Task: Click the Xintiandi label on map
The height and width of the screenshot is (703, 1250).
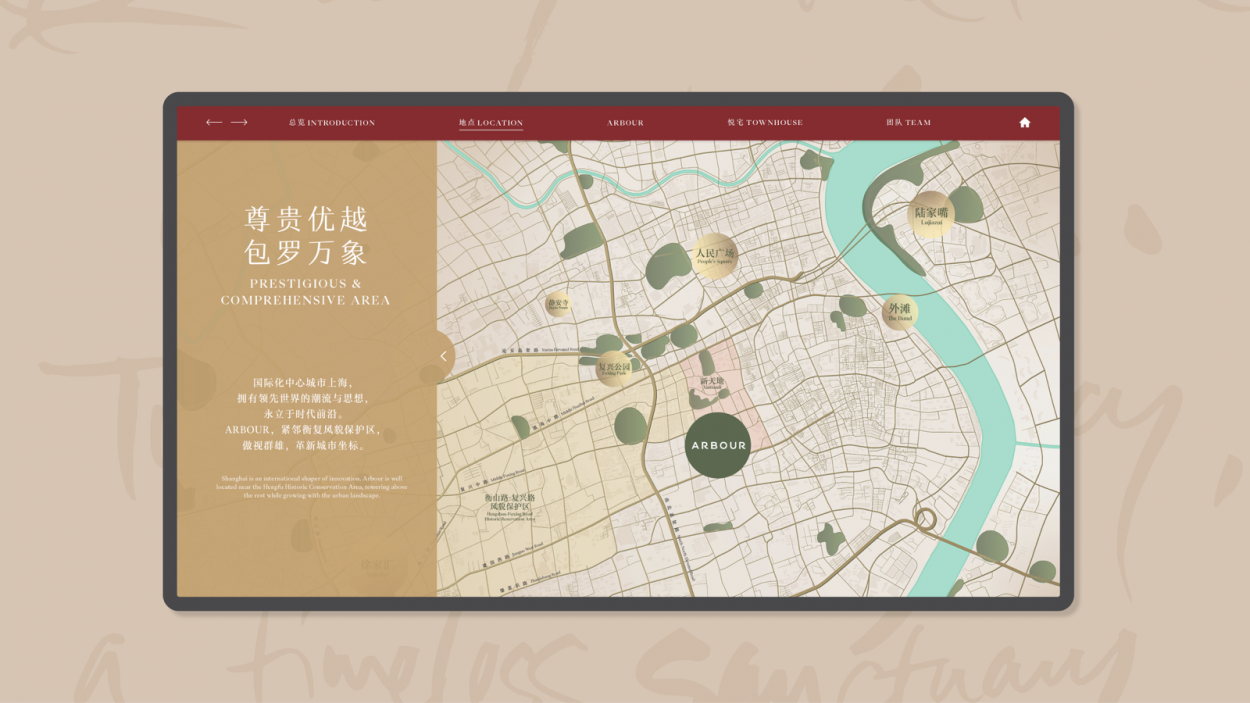Action: click(712, 382)
